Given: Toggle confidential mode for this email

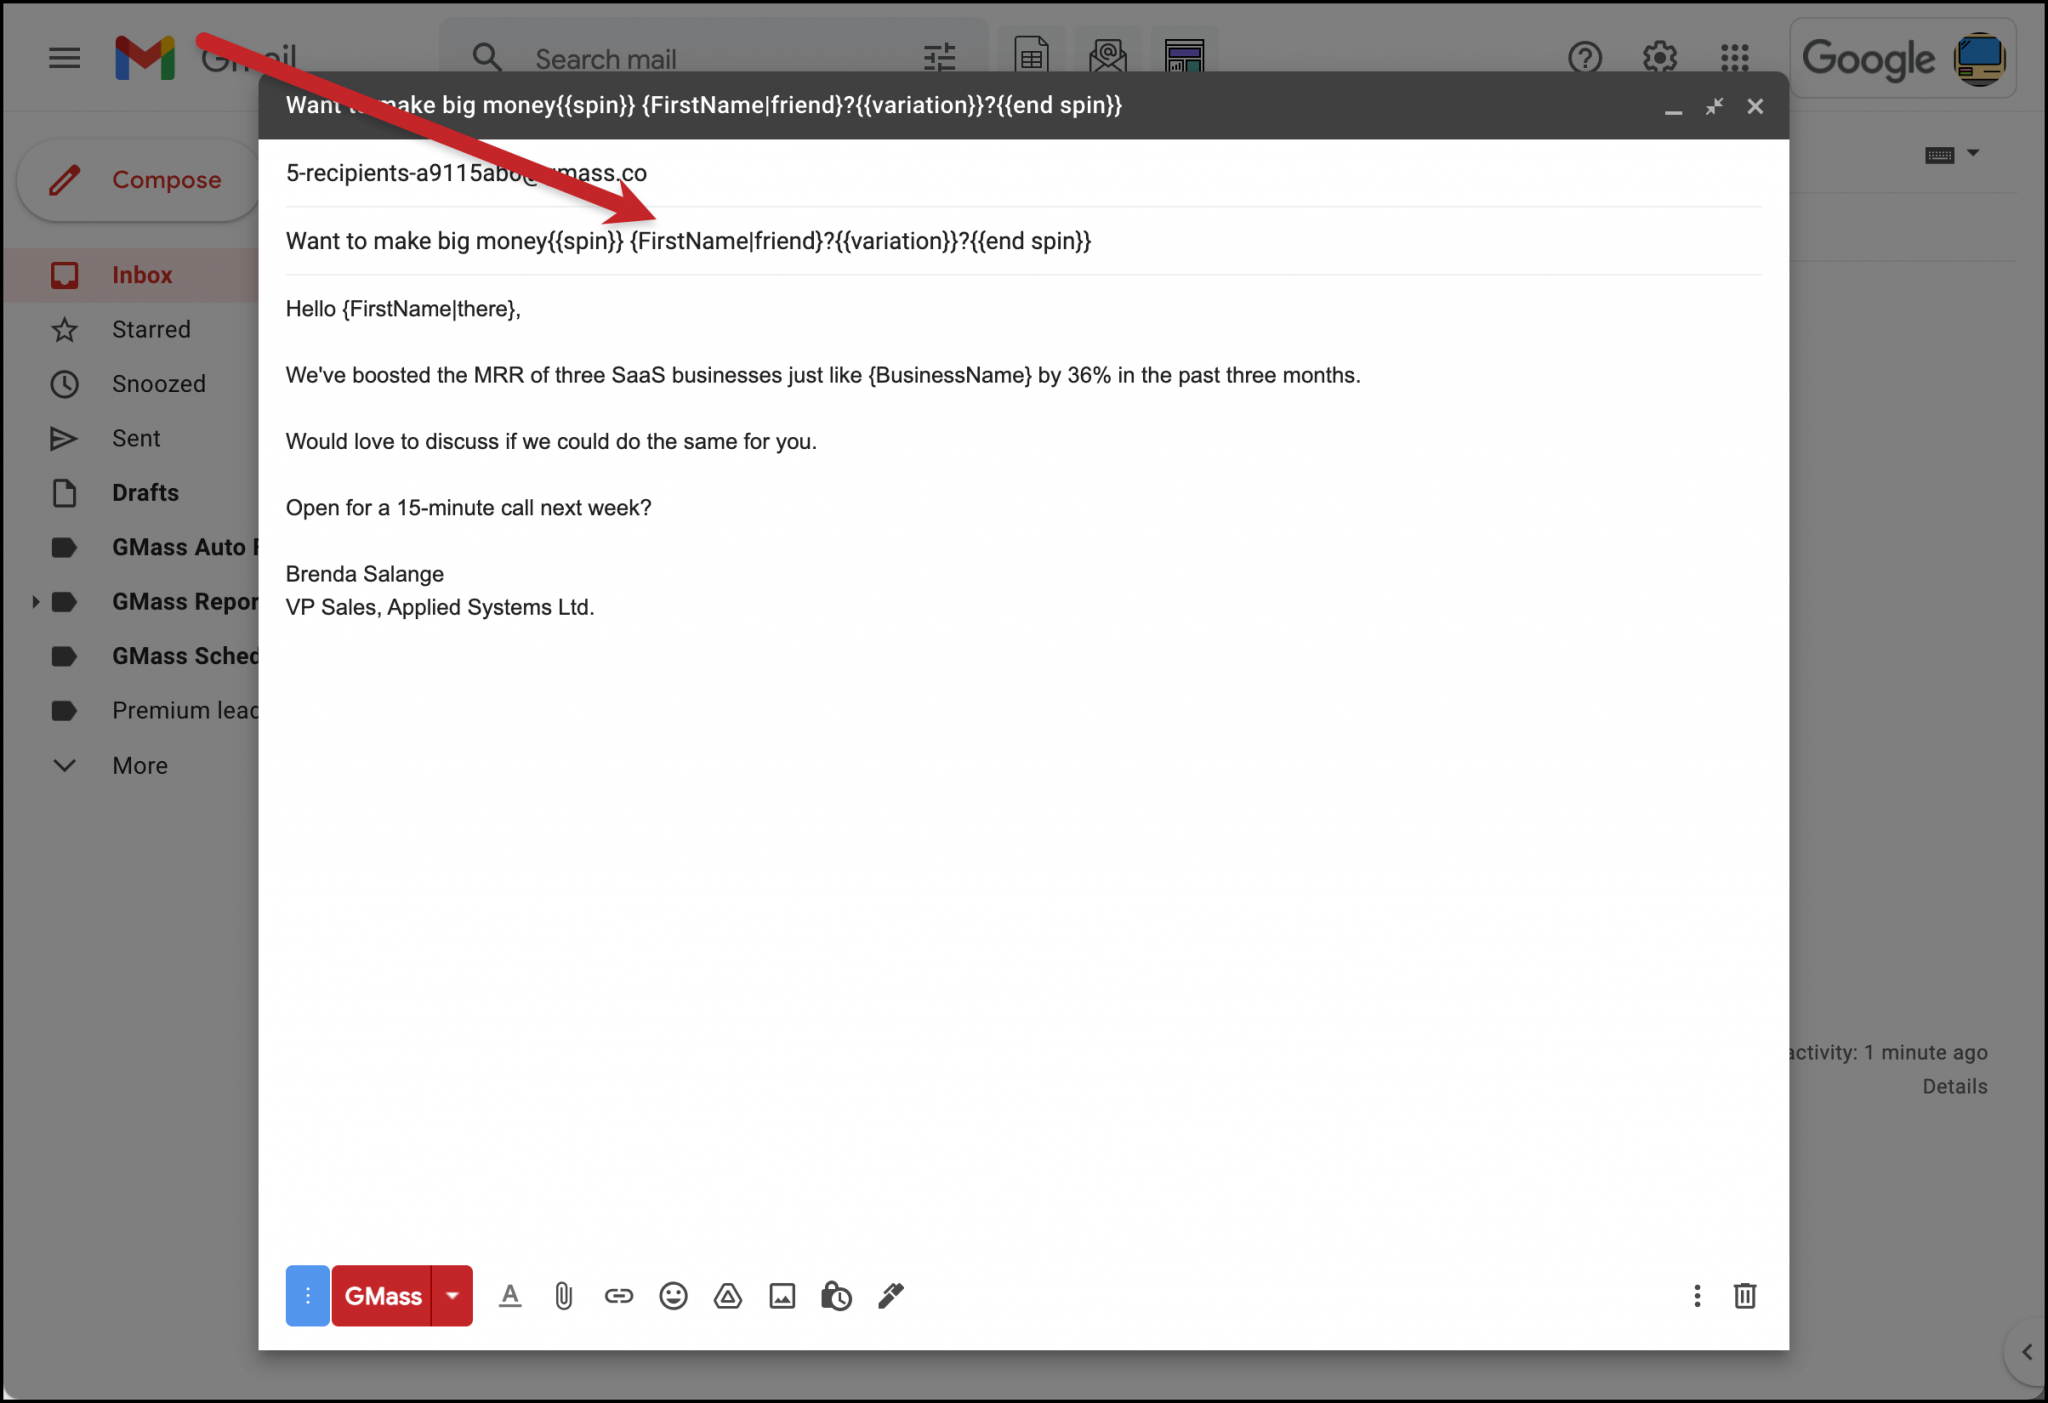Looking at the screenshot, I should [836, 1295].
